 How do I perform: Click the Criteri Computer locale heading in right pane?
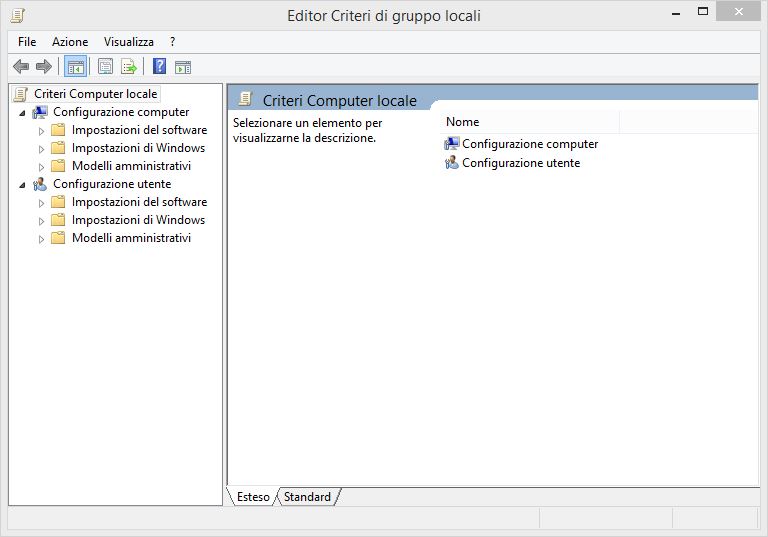coord(339,100)
